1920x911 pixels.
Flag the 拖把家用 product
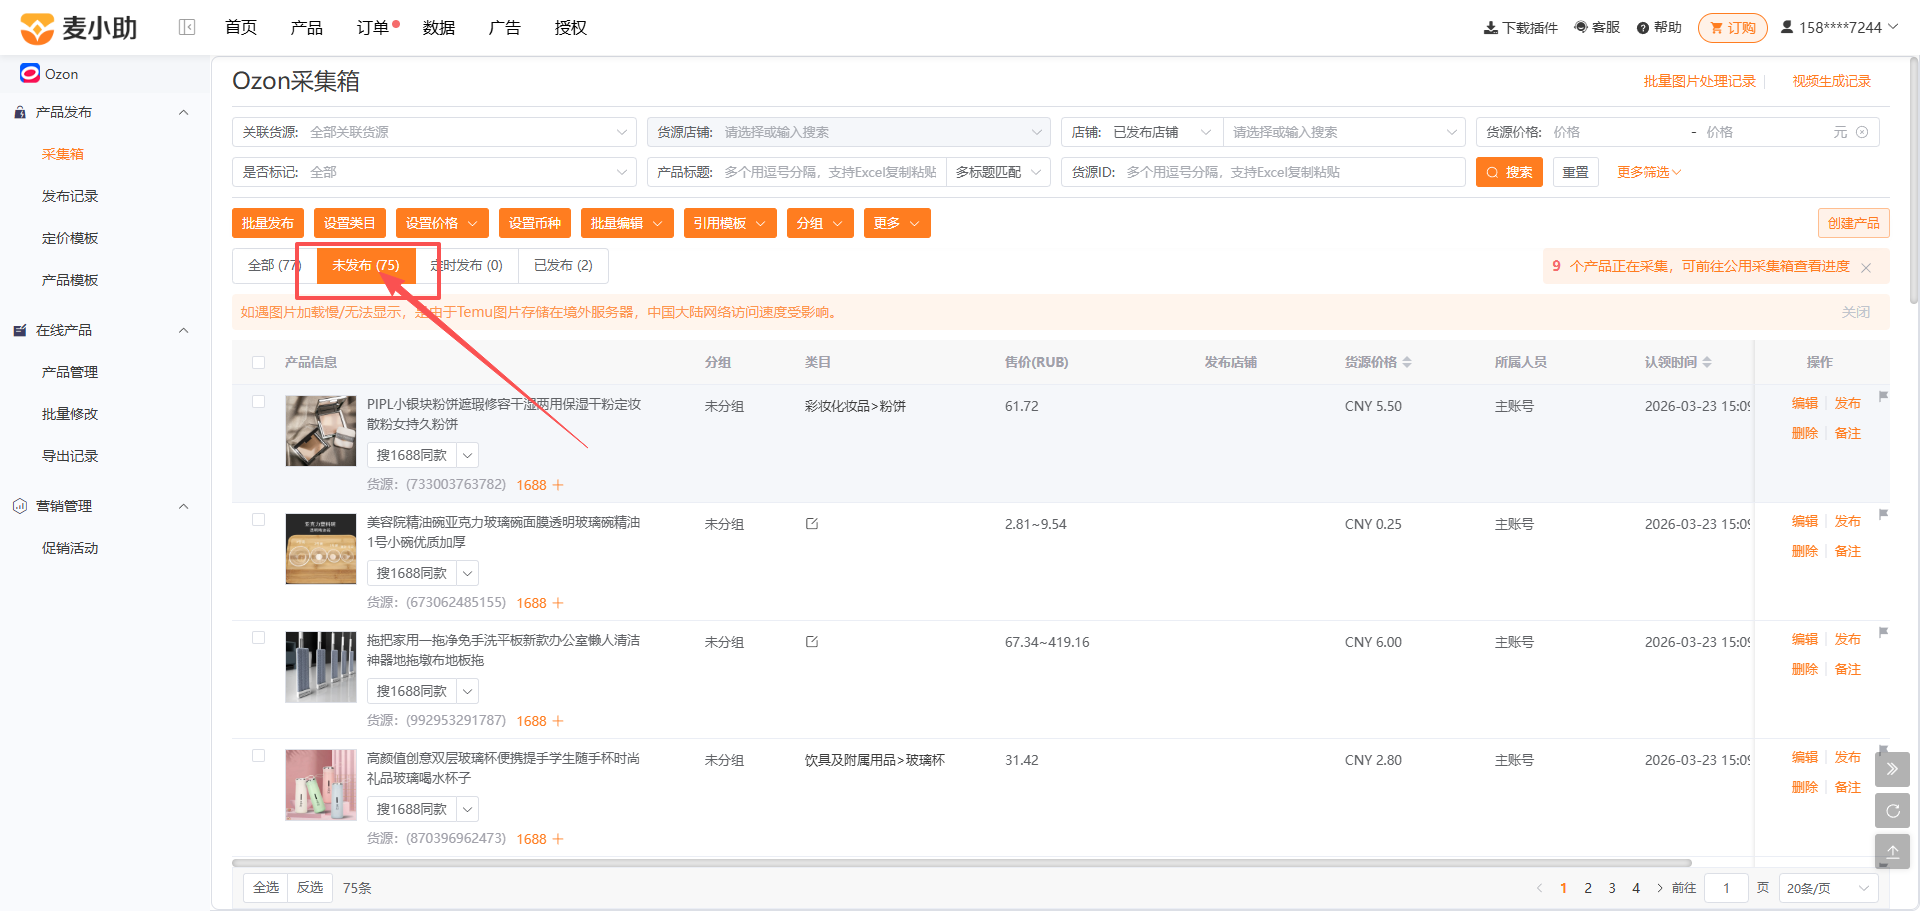click(x=1883, y=632)
